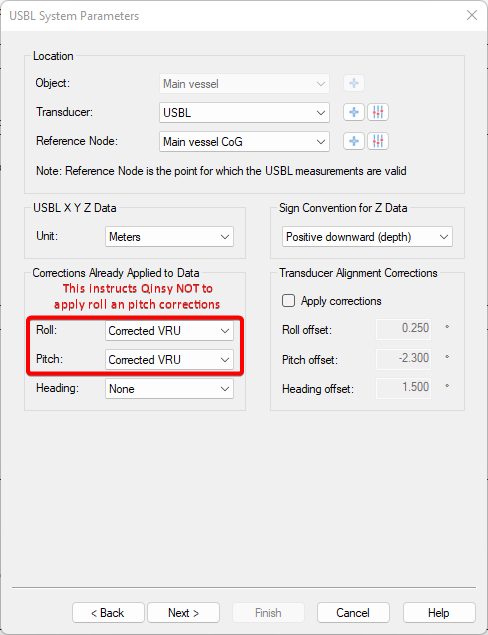Proceed with the Next button
The width and height of the screenshot is (488, 635).
tap(183, 613)
